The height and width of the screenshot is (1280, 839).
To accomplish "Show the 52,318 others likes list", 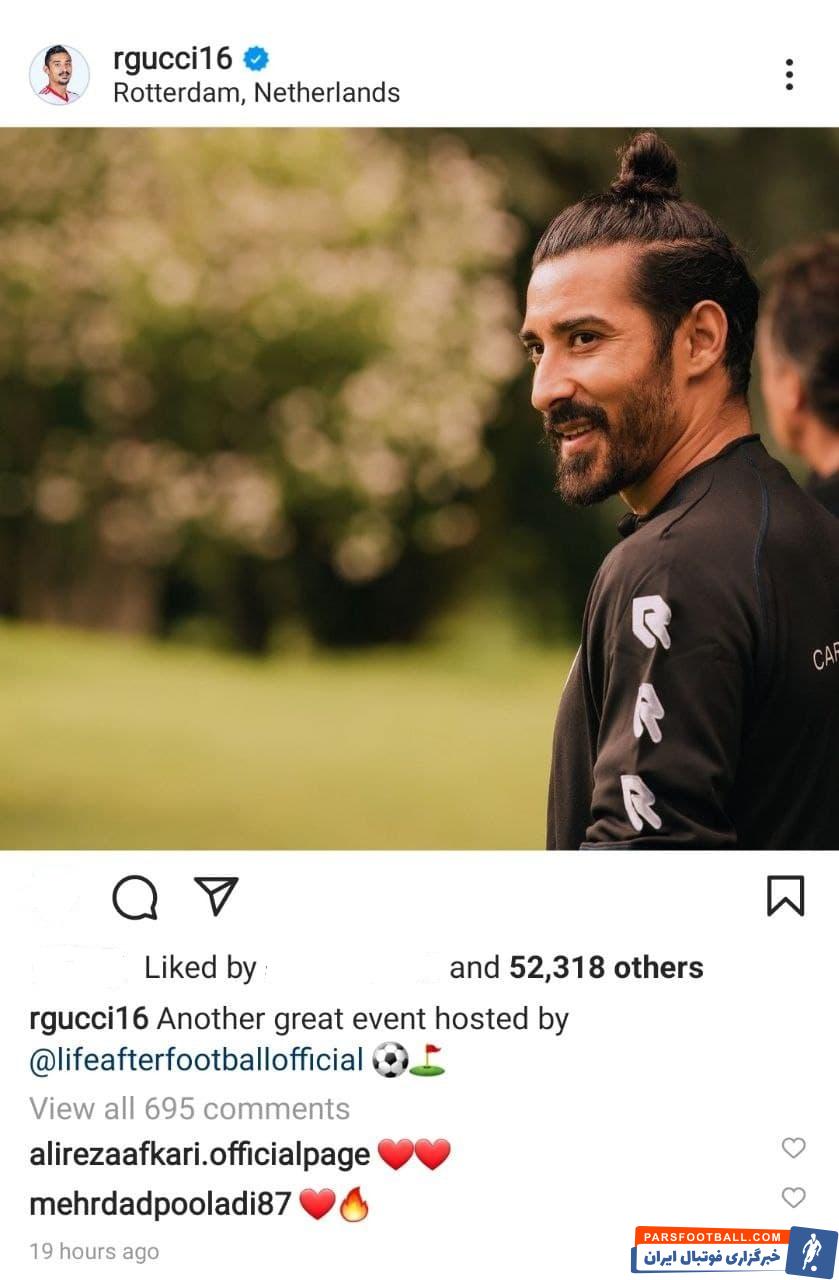I will point(606,968).
